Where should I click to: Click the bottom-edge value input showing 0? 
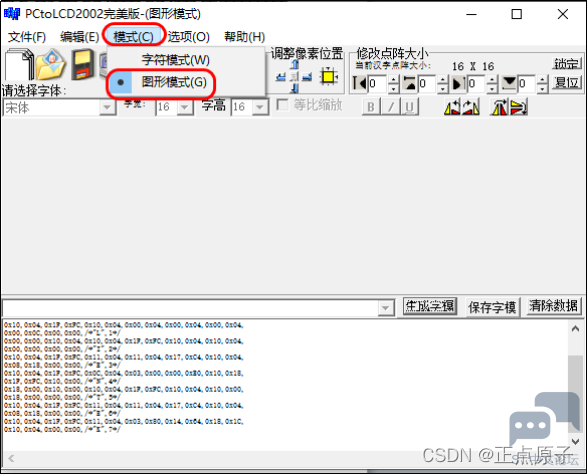point(527,83)
